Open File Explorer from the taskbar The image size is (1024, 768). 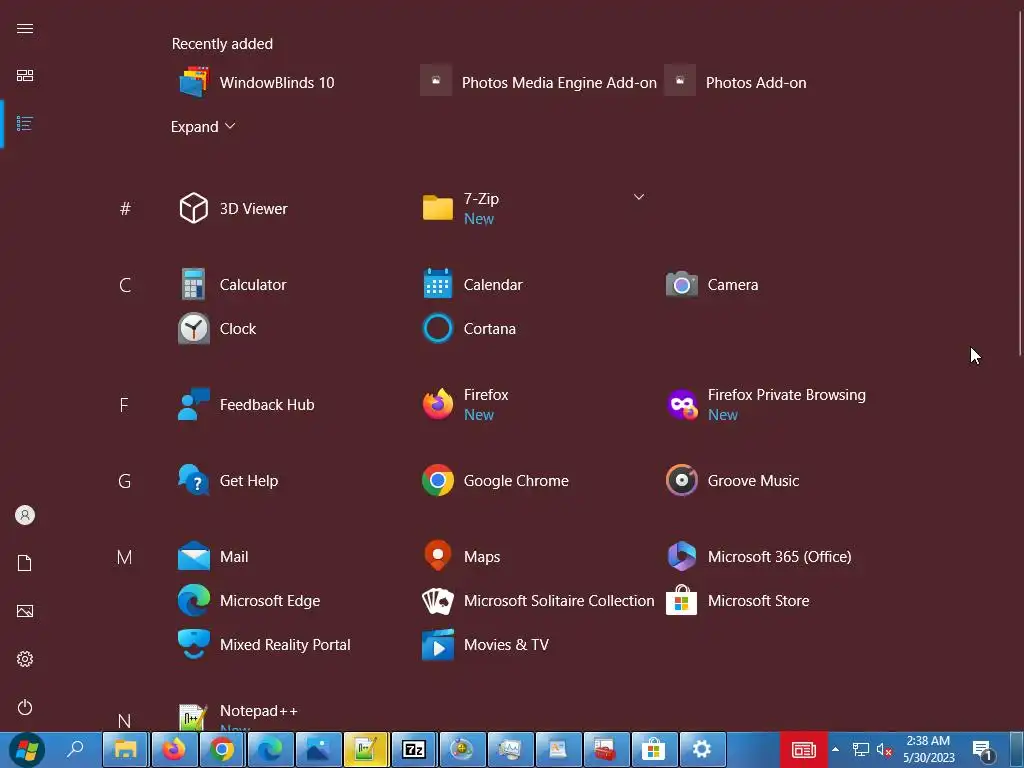[125, 749]
